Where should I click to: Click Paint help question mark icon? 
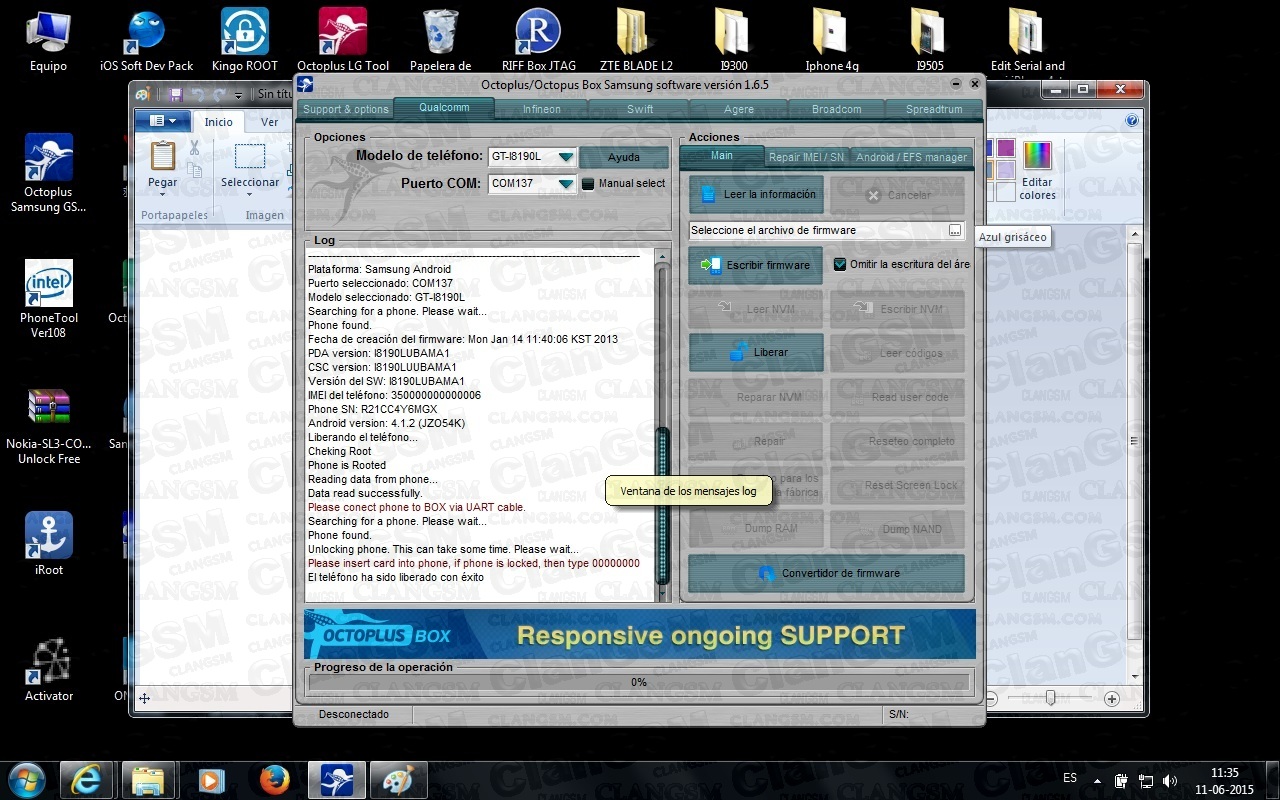pyautogui.click(x=1132, y=121)
